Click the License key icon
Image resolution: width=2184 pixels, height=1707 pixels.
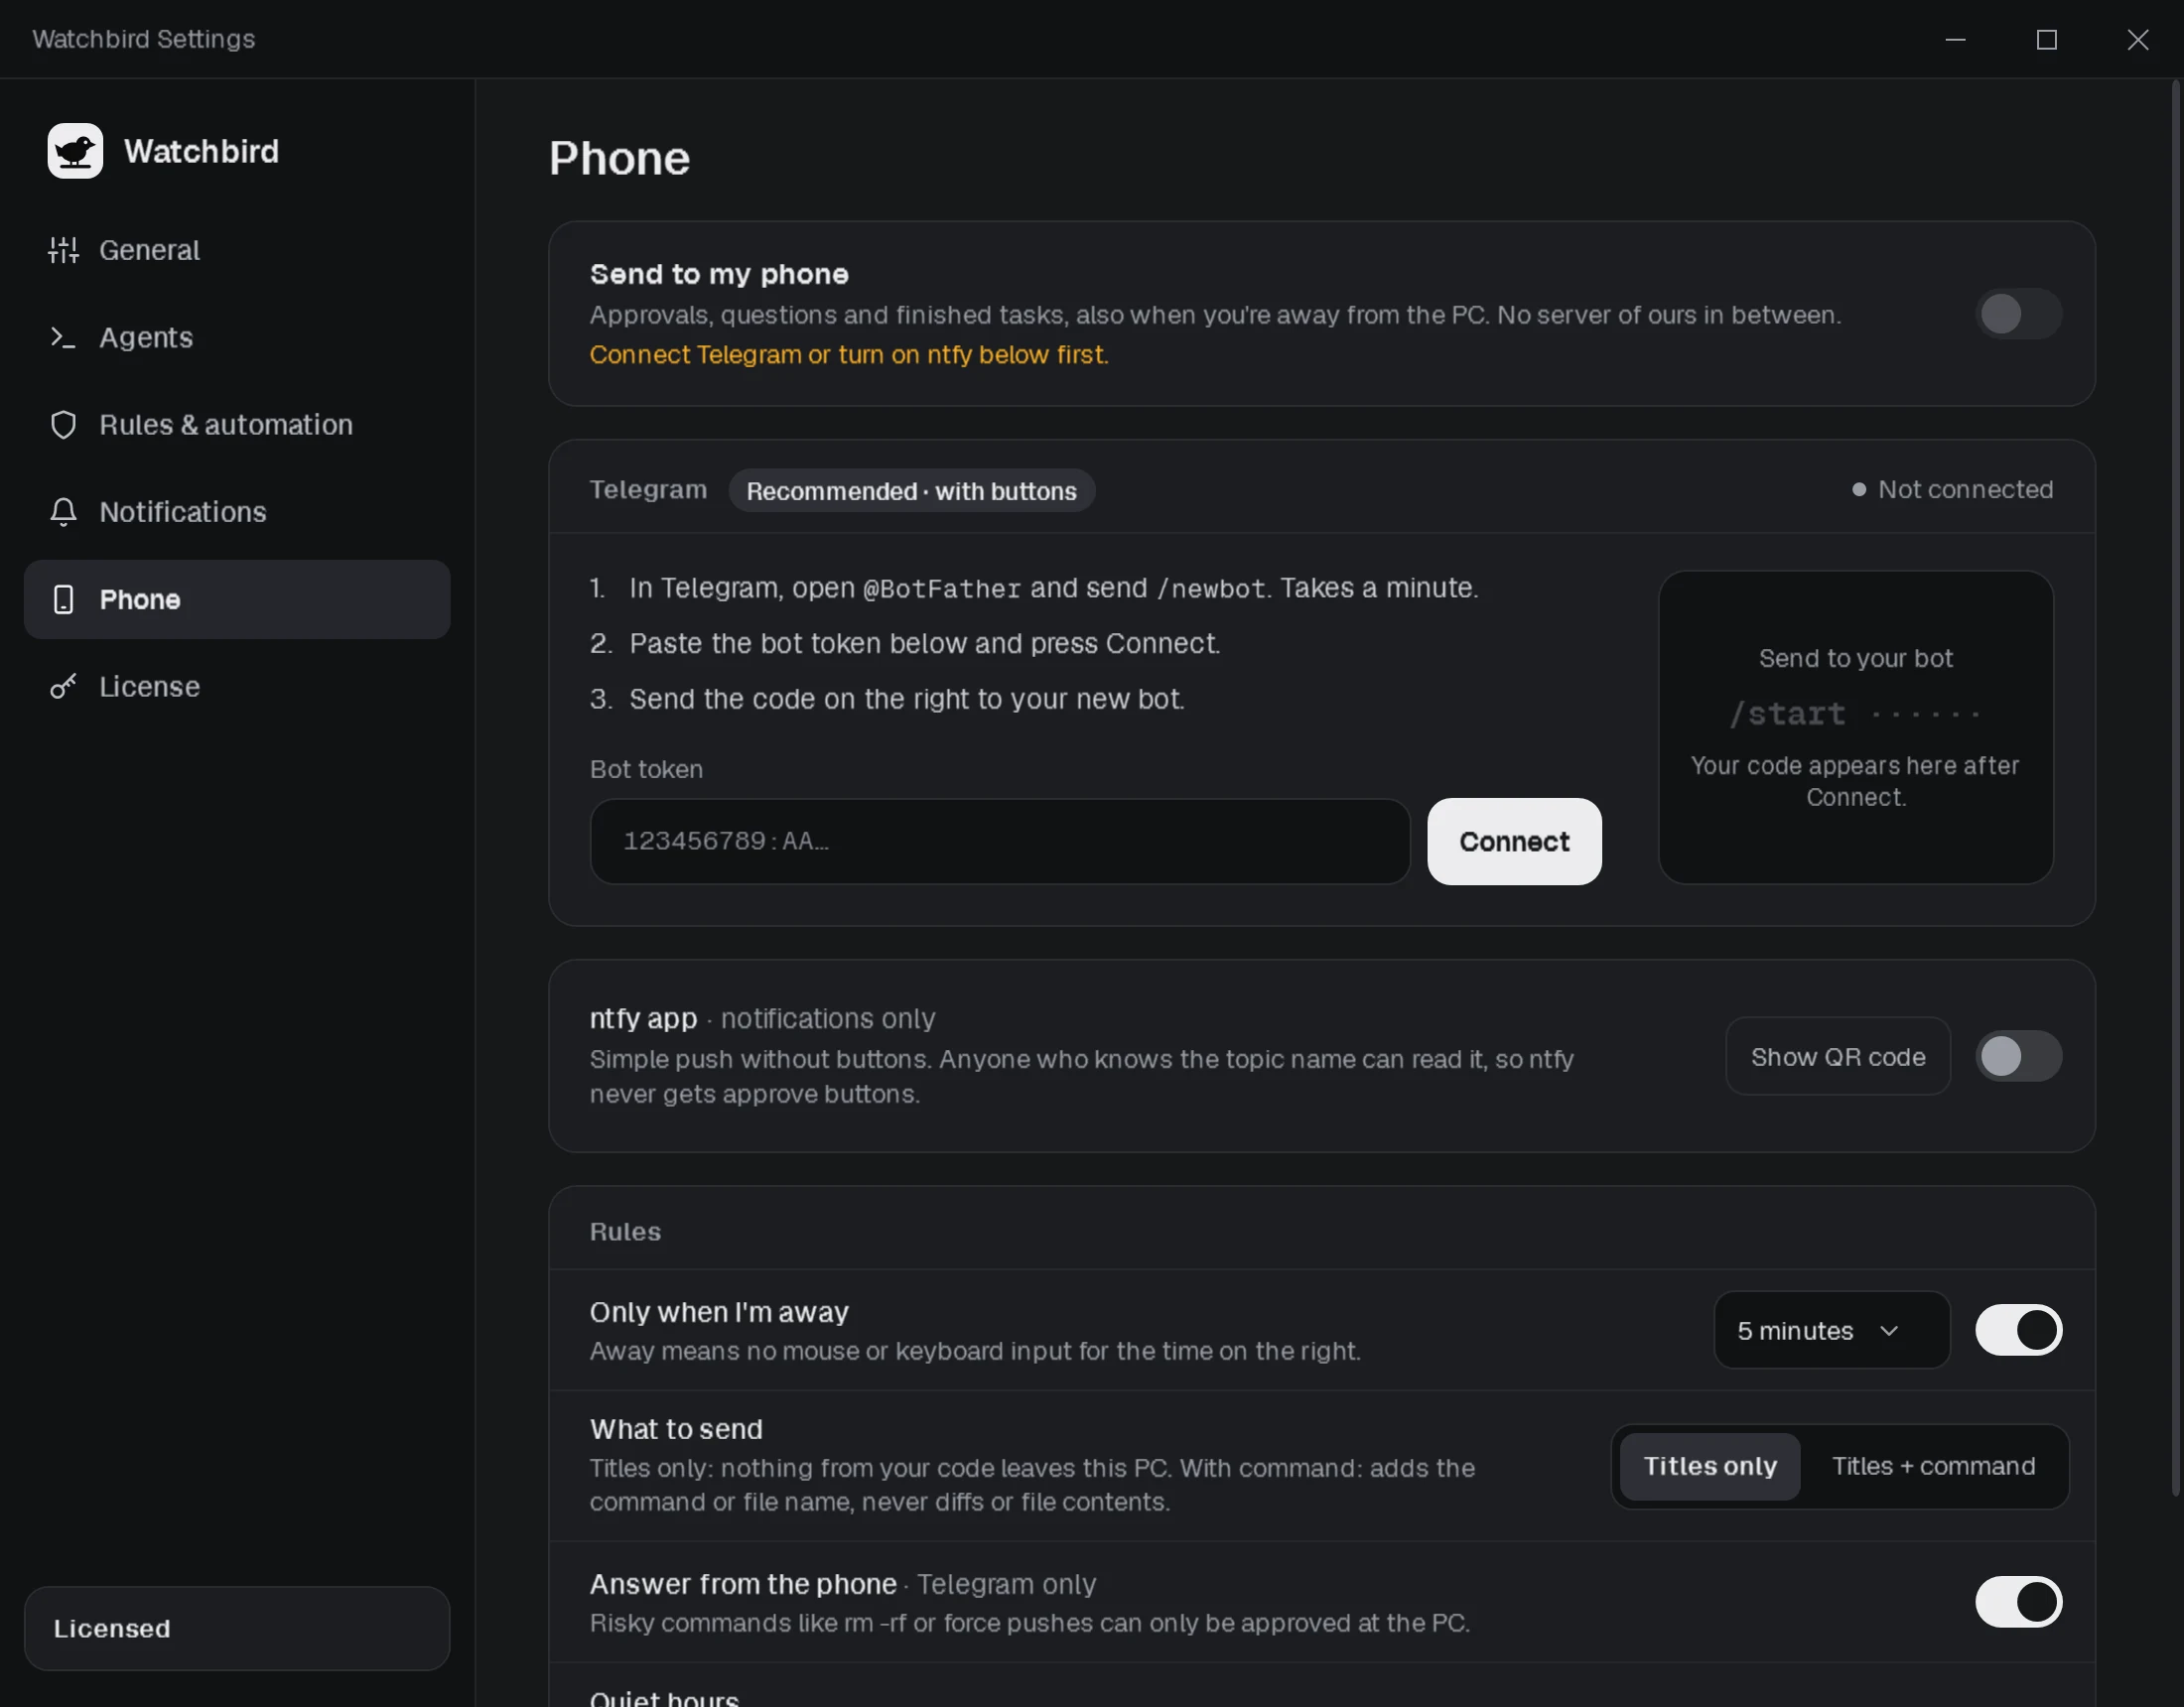click(63, 686)
